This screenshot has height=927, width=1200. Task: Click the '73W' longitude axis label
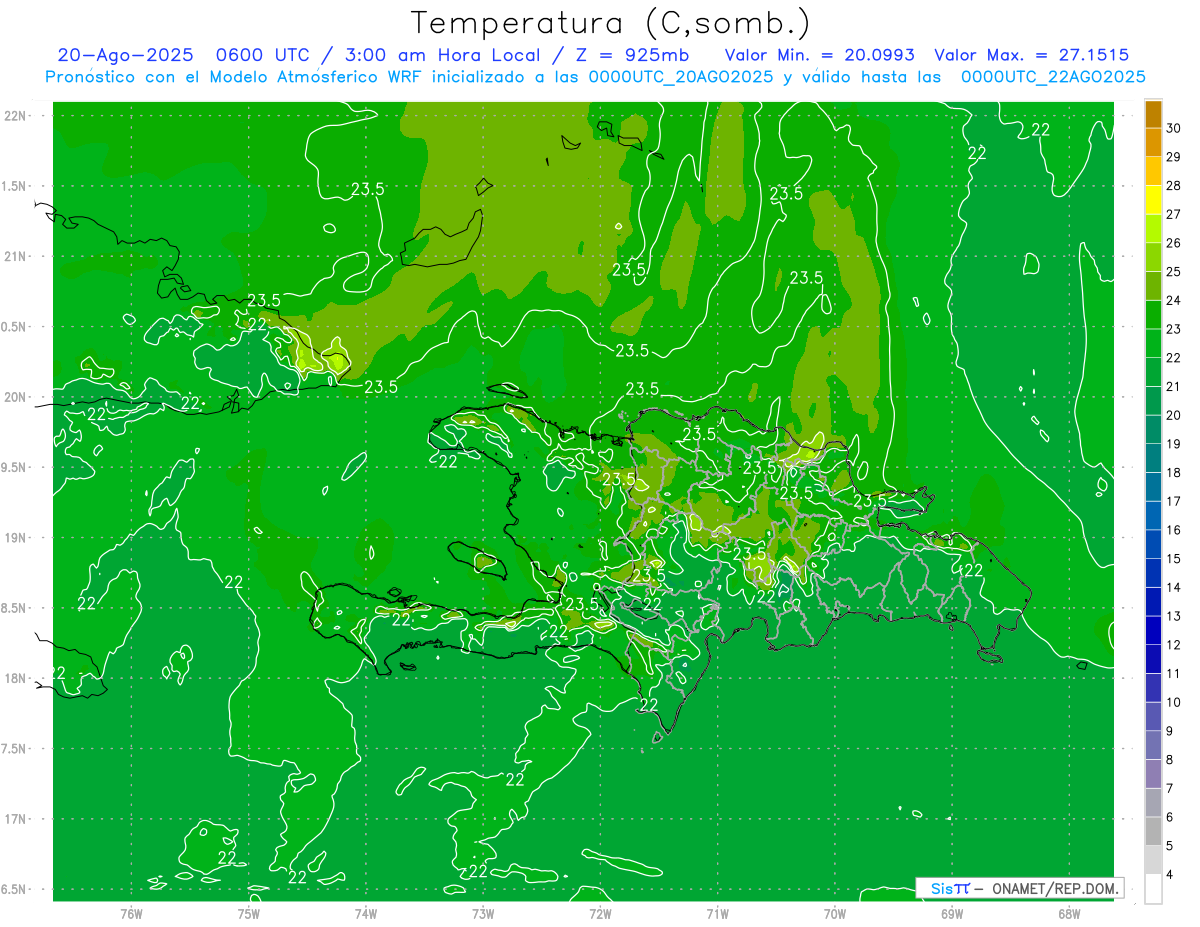click(483, 913)
